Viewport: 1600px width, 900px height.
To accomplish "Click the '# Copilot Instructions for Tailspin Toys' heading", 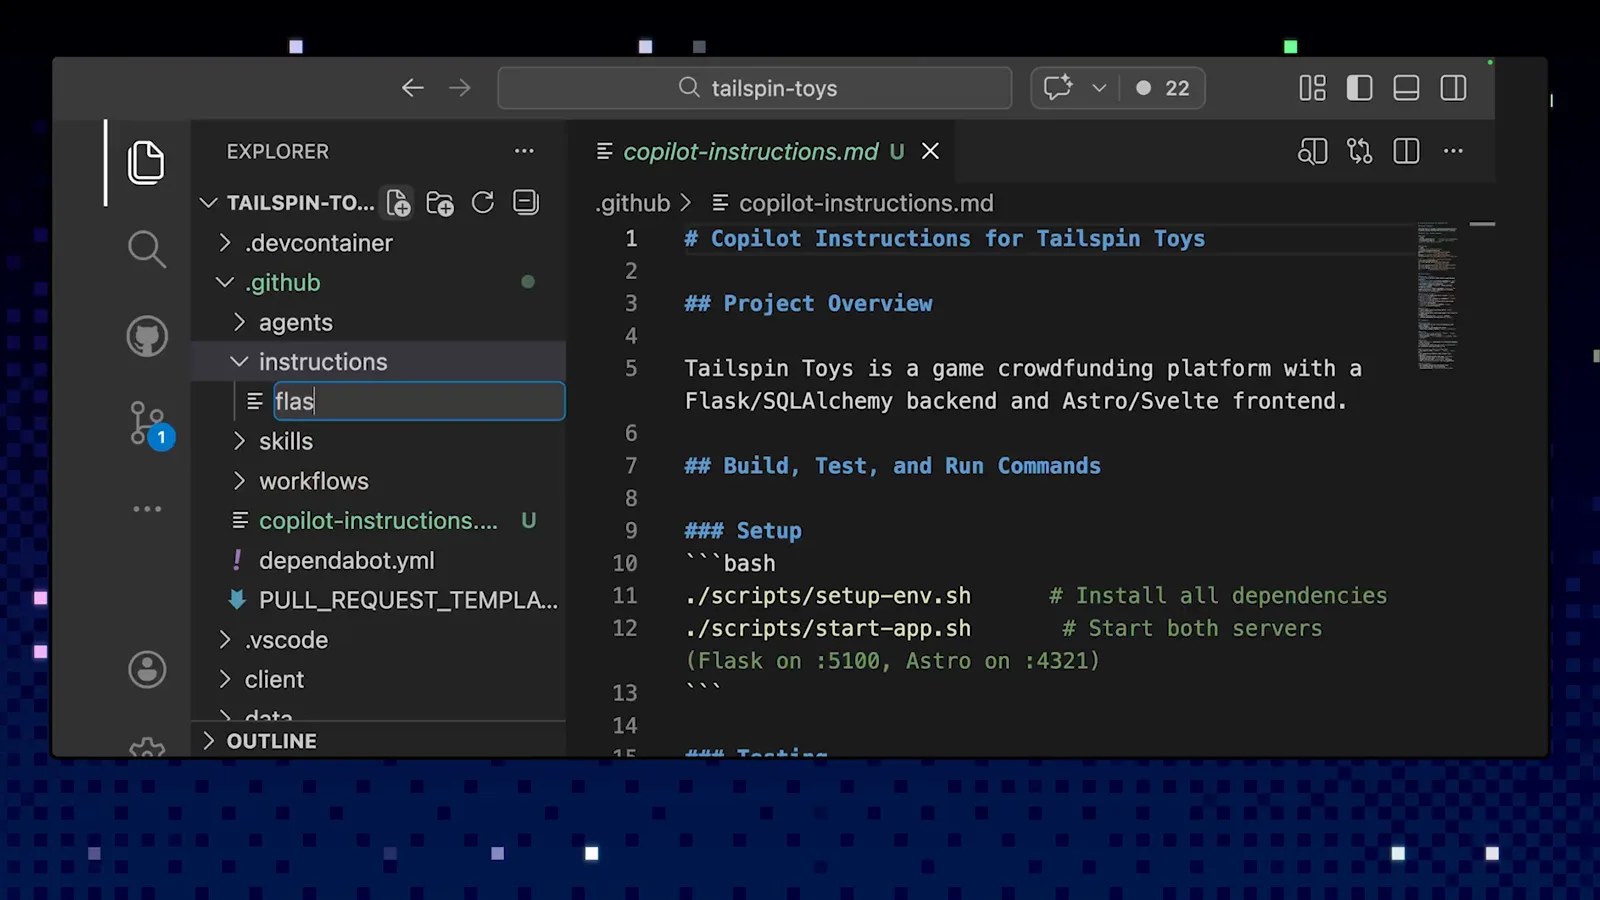I will (945, 238).
